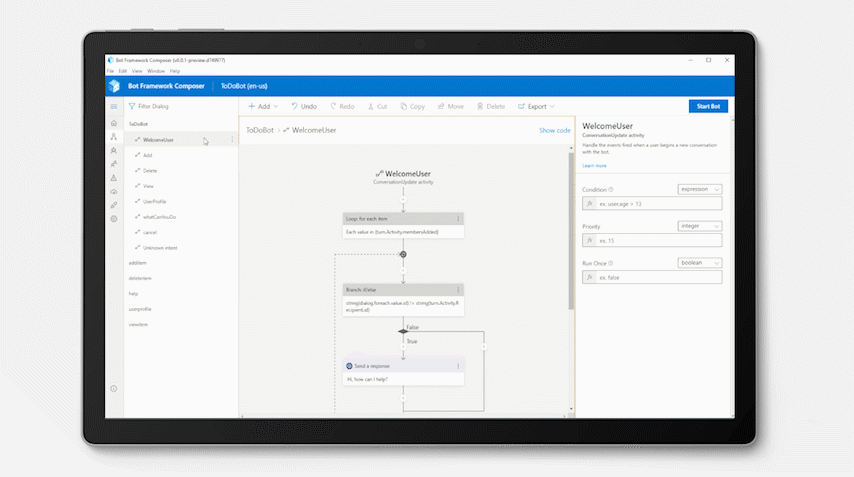Open the Settings gear sidebar icon
854x477 pixels.
point(114,219)
